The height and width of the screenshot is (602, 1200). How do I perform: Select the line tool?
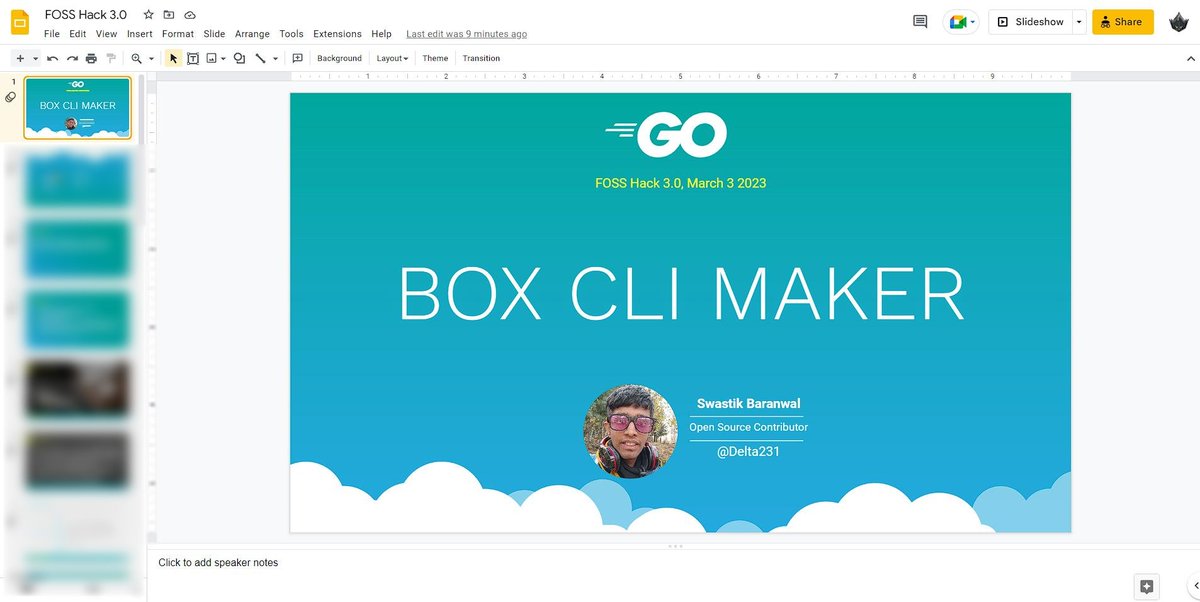pos(260,59)
